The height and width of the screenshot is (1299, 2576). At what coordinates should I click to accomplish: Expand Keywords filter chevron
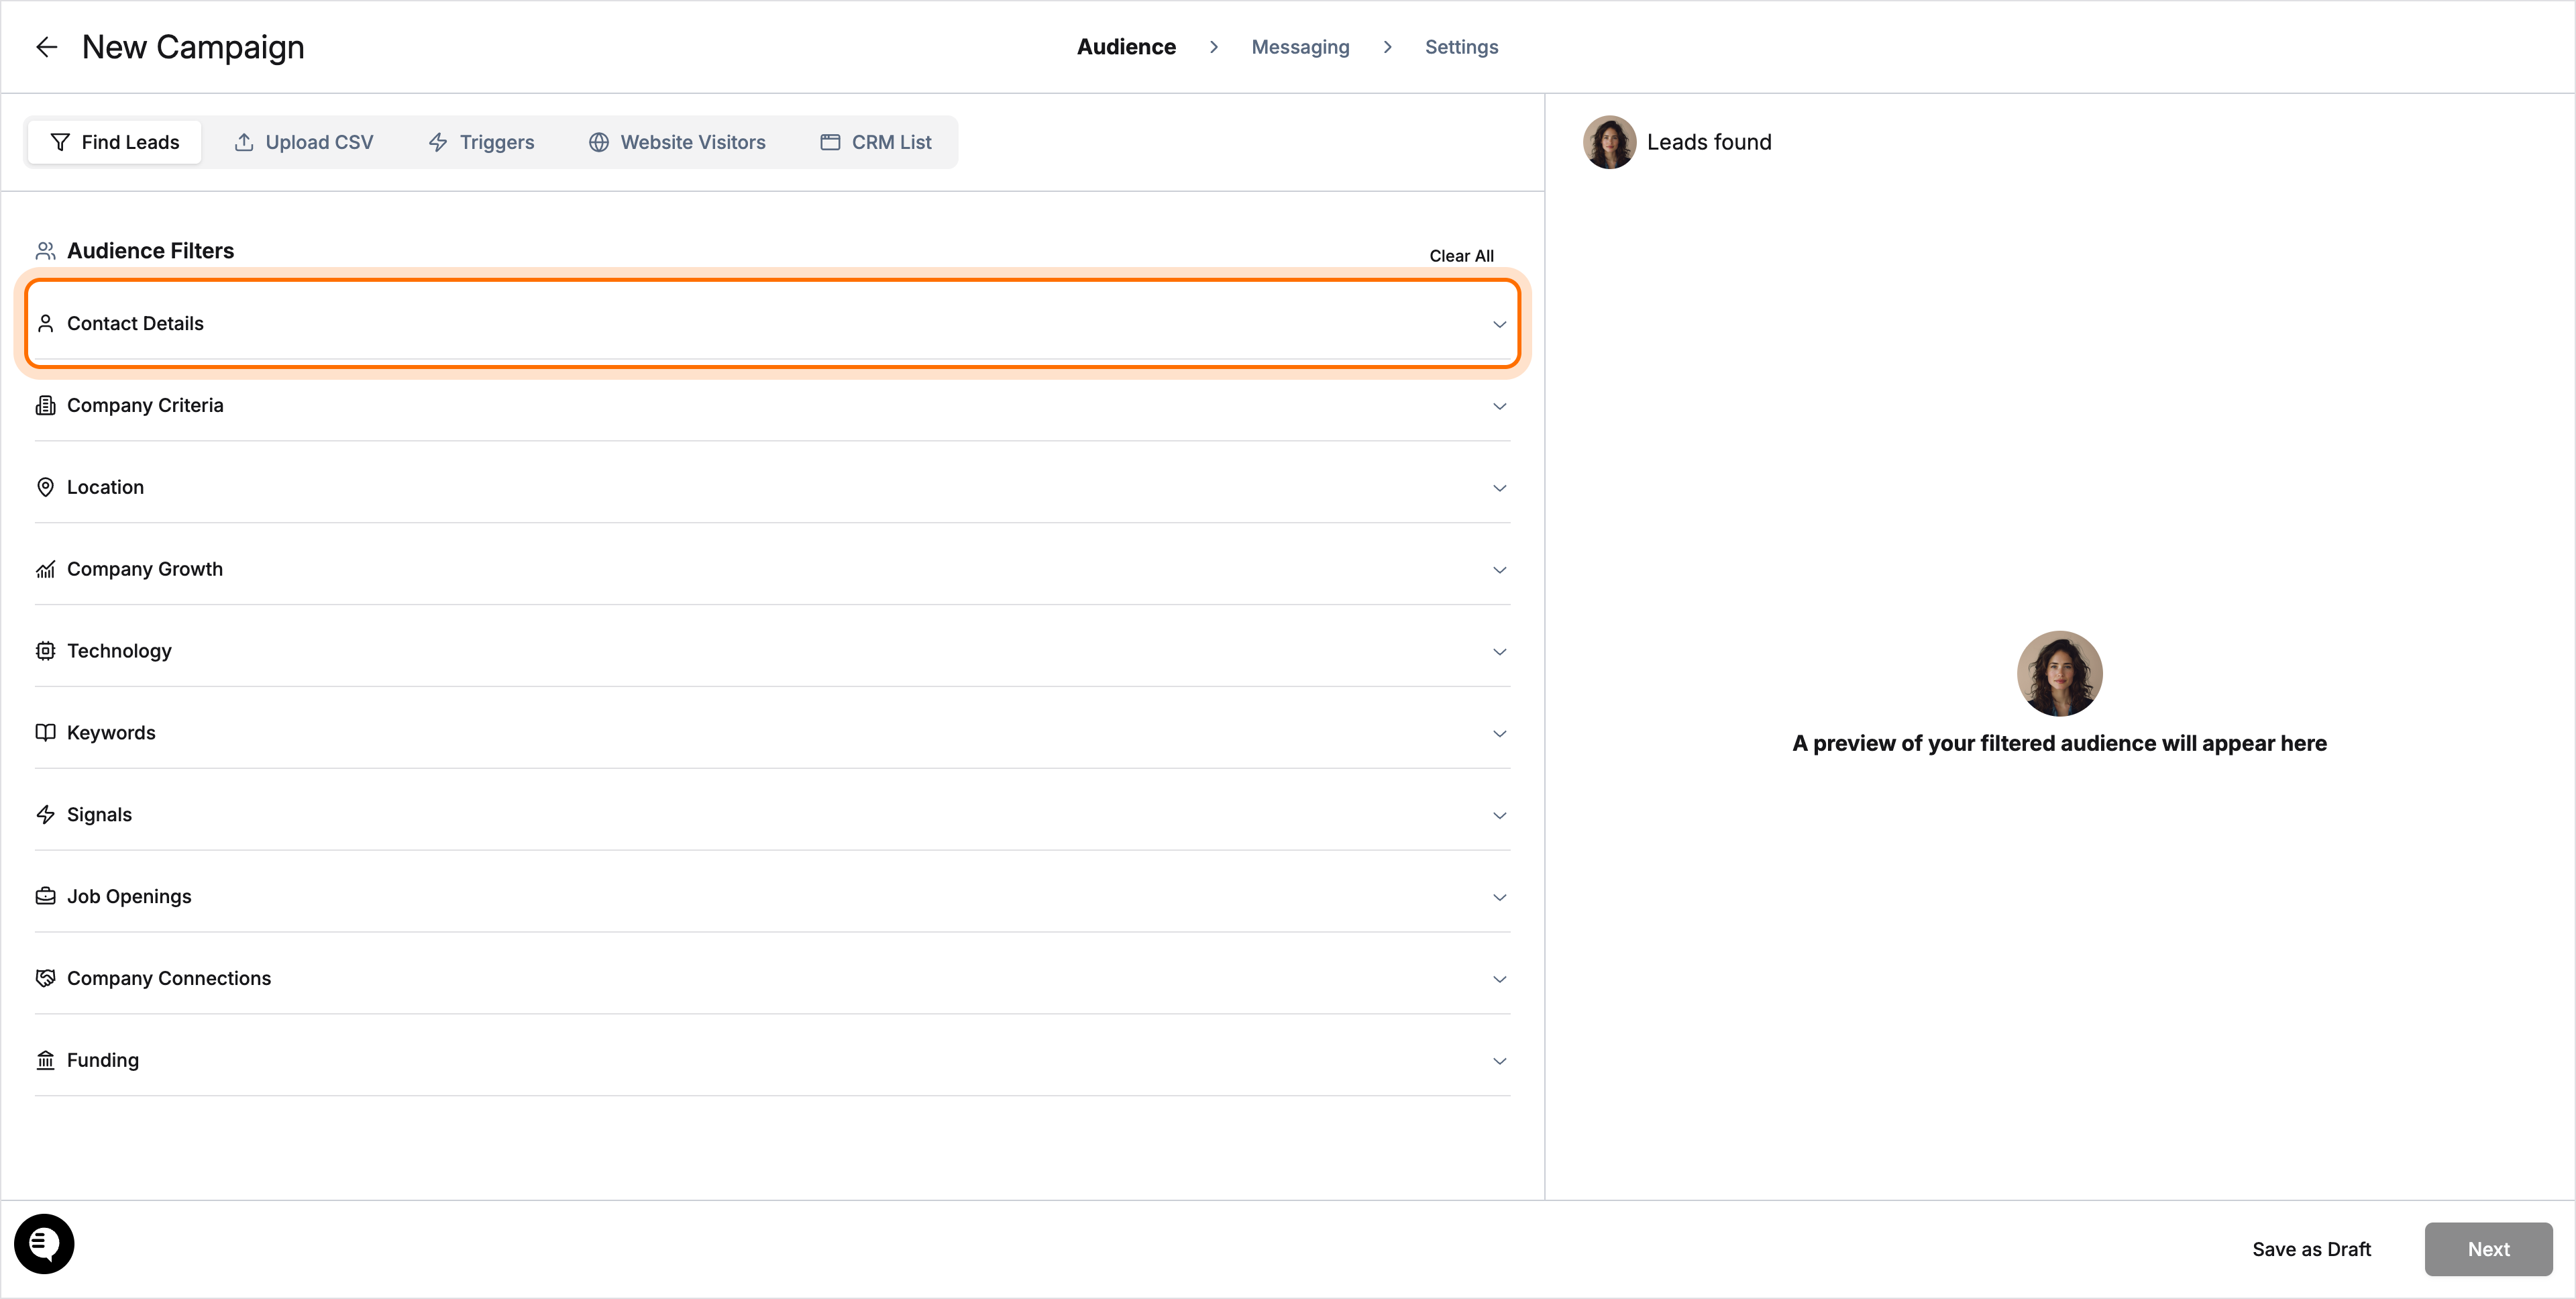(1499, 734)
